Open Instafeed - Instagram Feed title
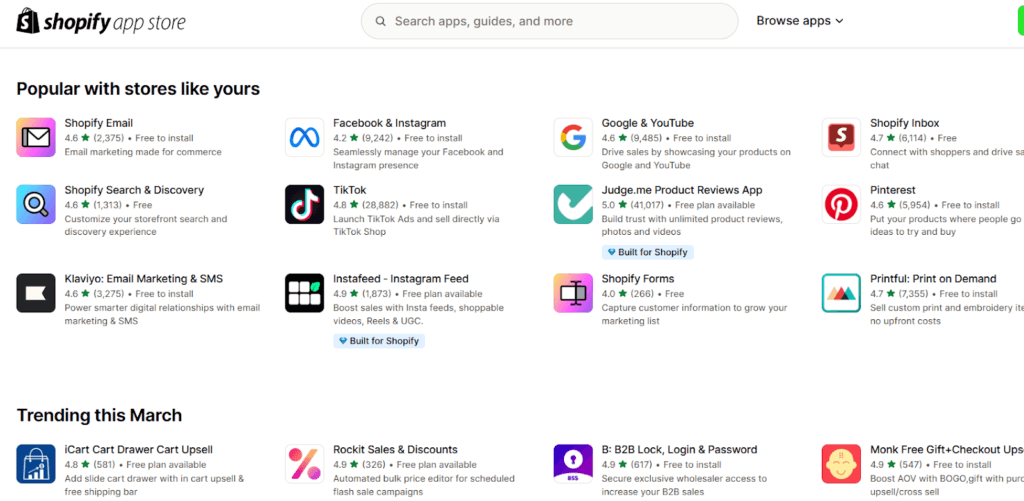This screenshot has height=501, width=1024. (400, 279)
